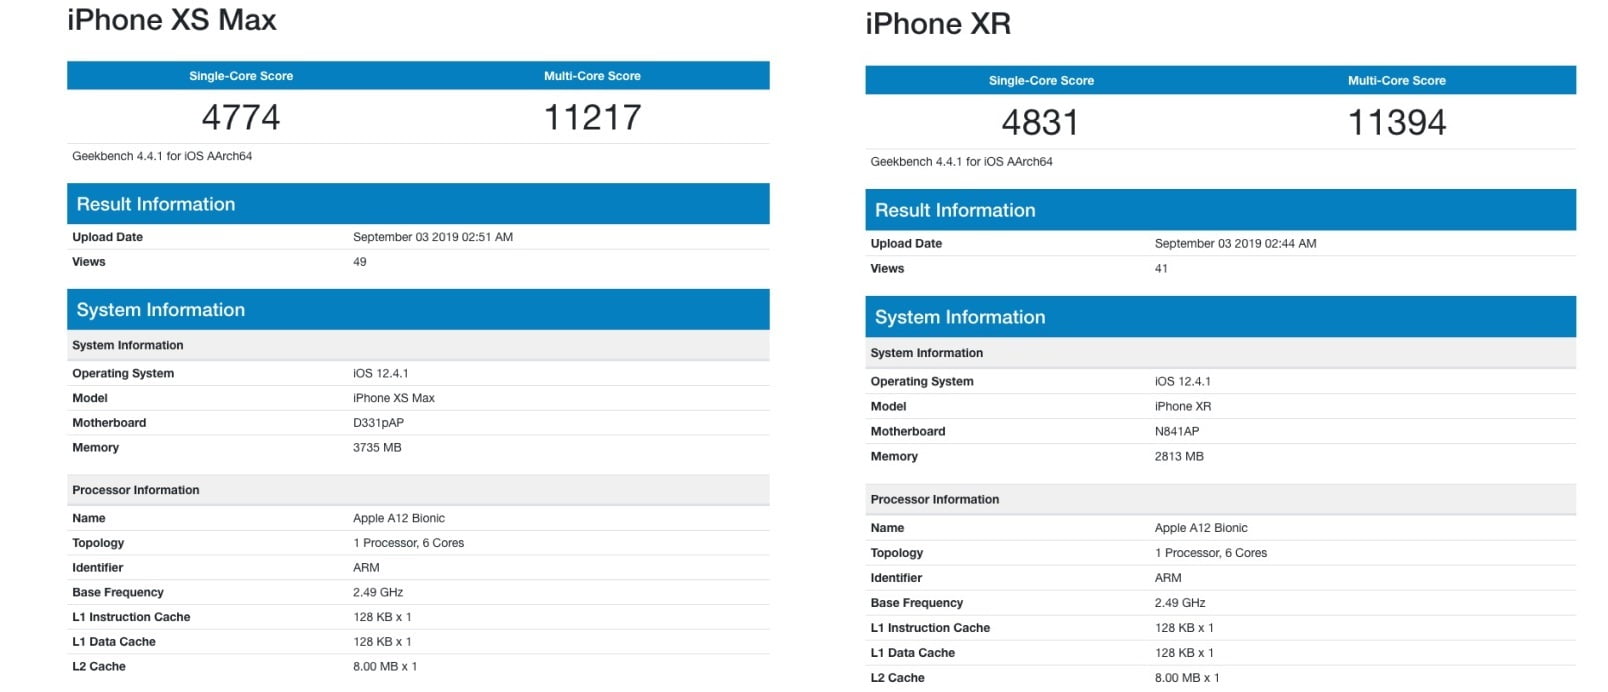
Task: Select memory value 3735 MB
Action: coord(376,448)
